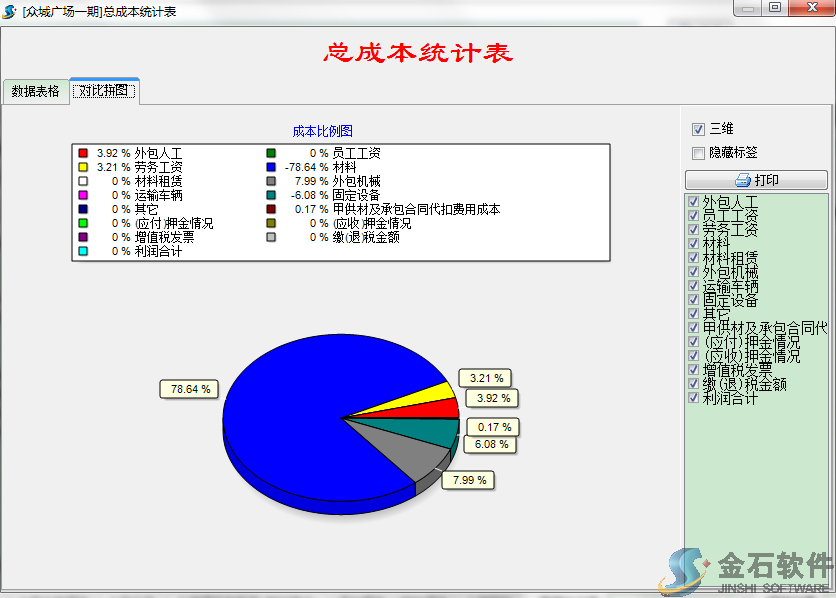This screenshot has height=598, width=836.
Task: Enable the 隐藏标签 checkbox
Action: [698, 153]
